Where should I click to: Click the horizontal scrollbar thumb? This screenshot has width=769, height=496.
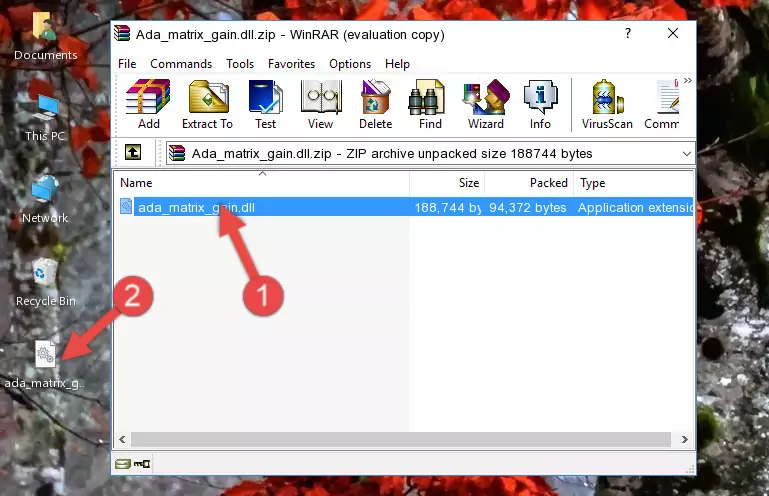(x=401, y=439)
